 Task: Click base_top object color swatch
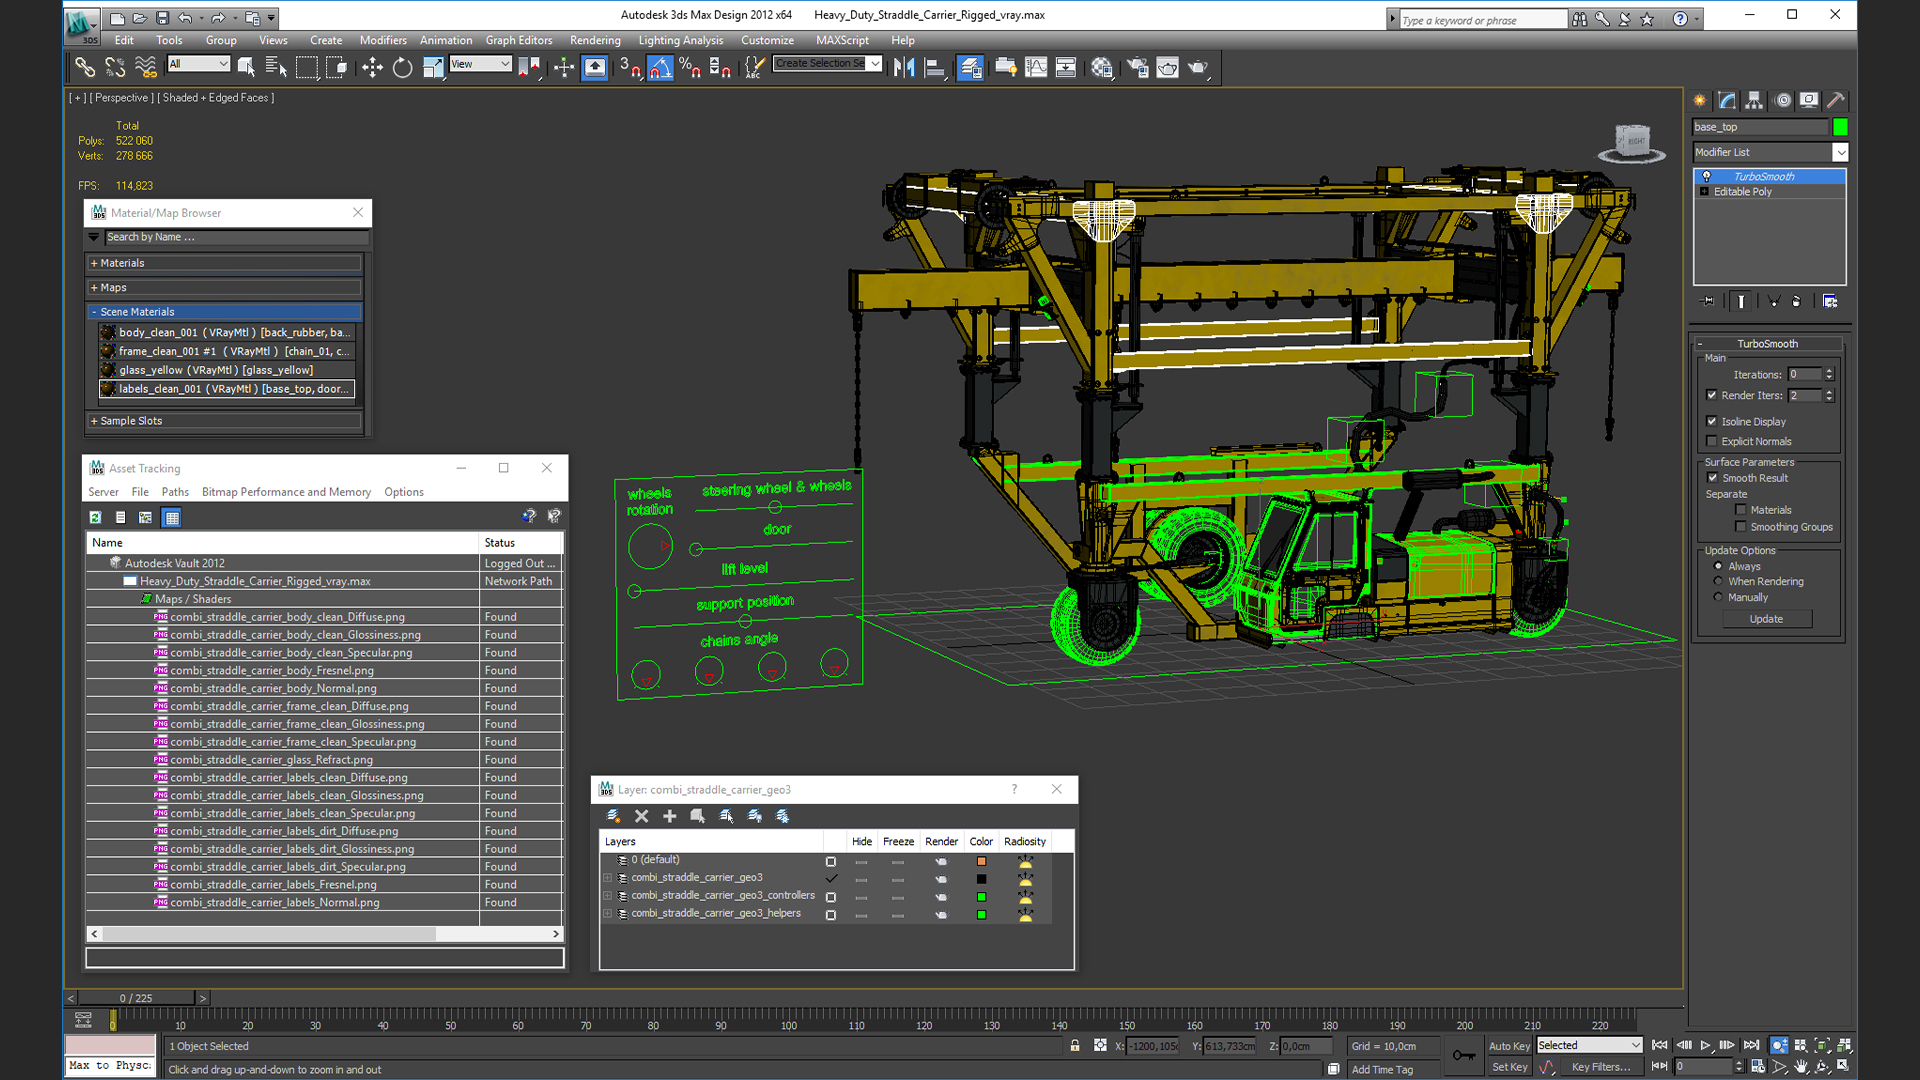(x=1840, y=127)
